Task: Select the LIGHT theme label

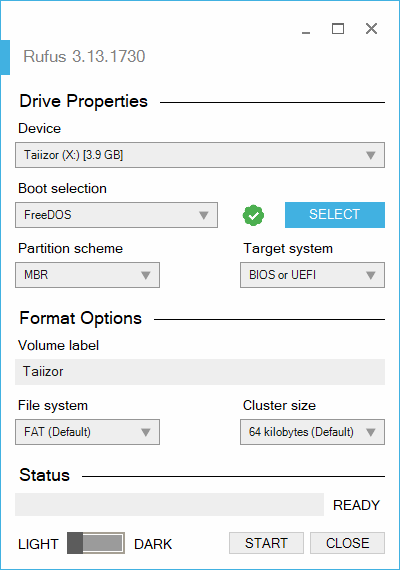Action: (38, 544)
